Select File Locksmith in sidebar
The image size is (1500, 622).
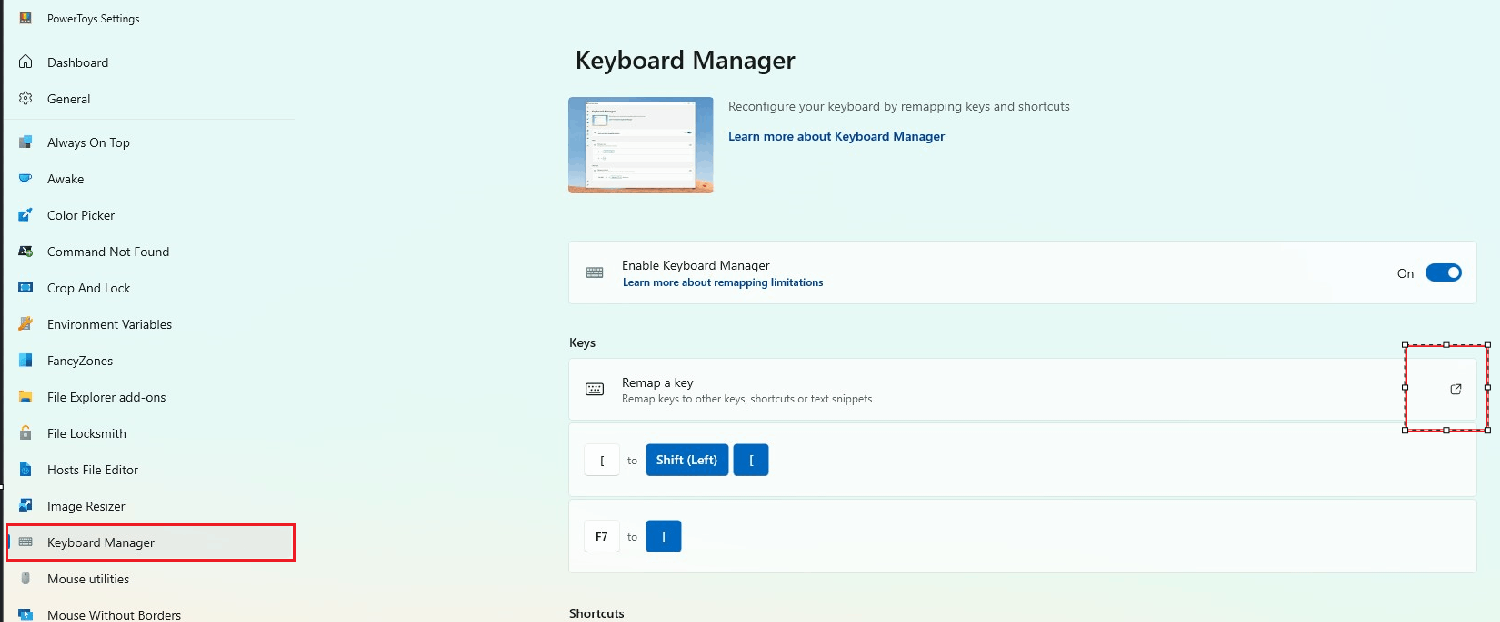click(86, 433)
